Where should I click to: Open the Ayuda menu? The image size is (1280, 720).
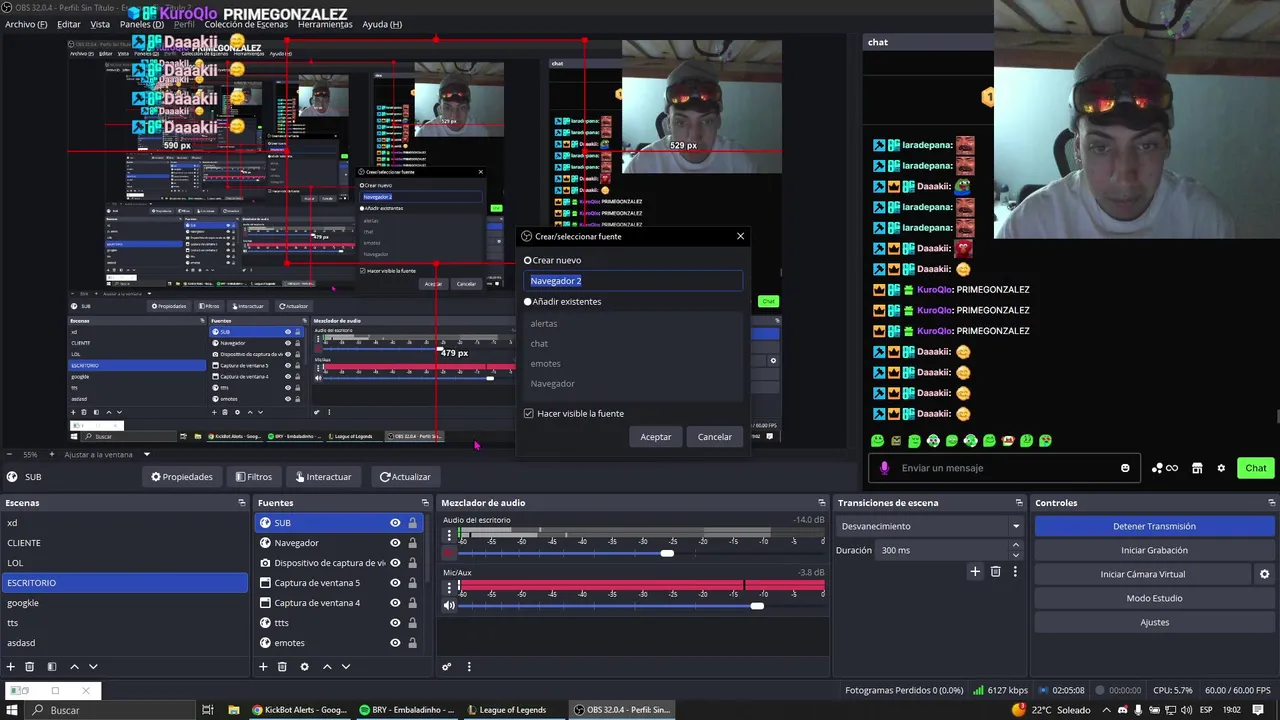[x=382, y=24]
